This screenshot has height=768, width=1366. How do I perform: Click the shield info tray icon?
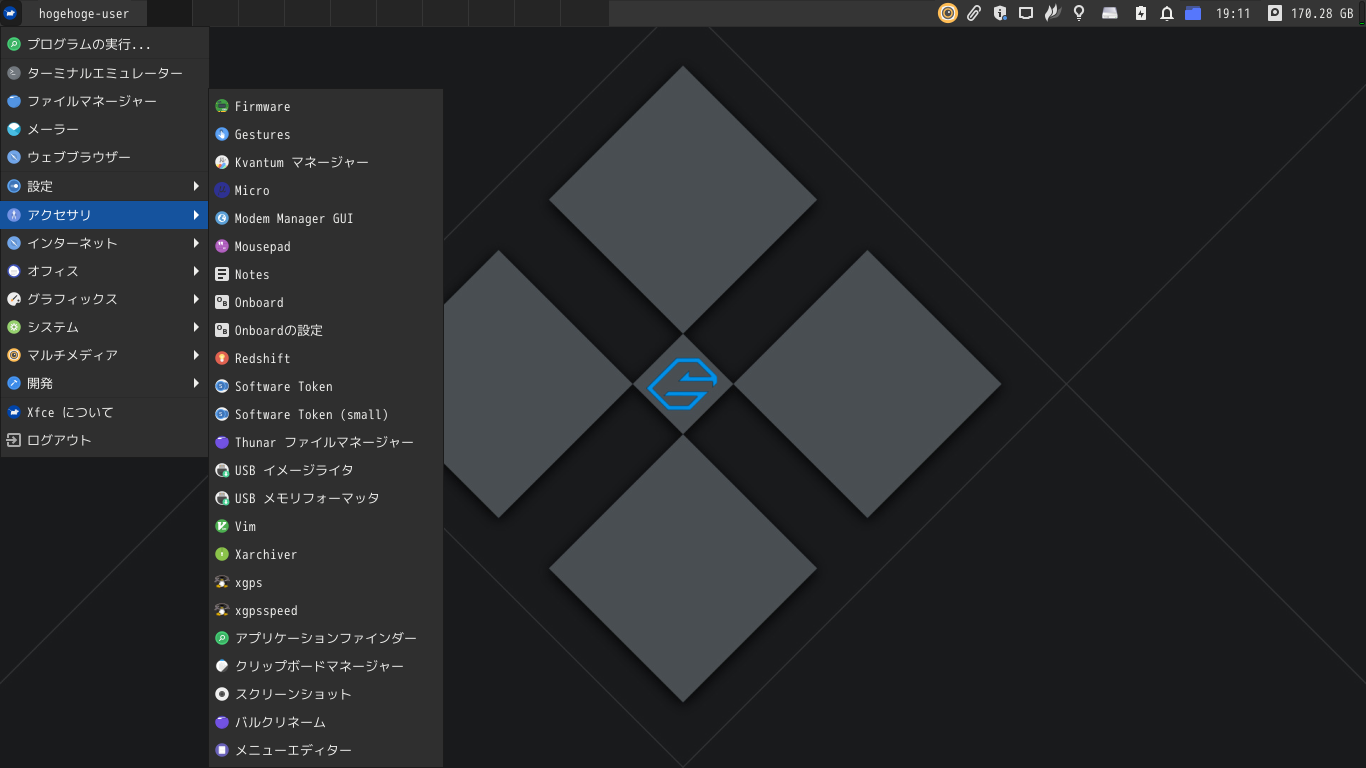tap(1000, 13)
